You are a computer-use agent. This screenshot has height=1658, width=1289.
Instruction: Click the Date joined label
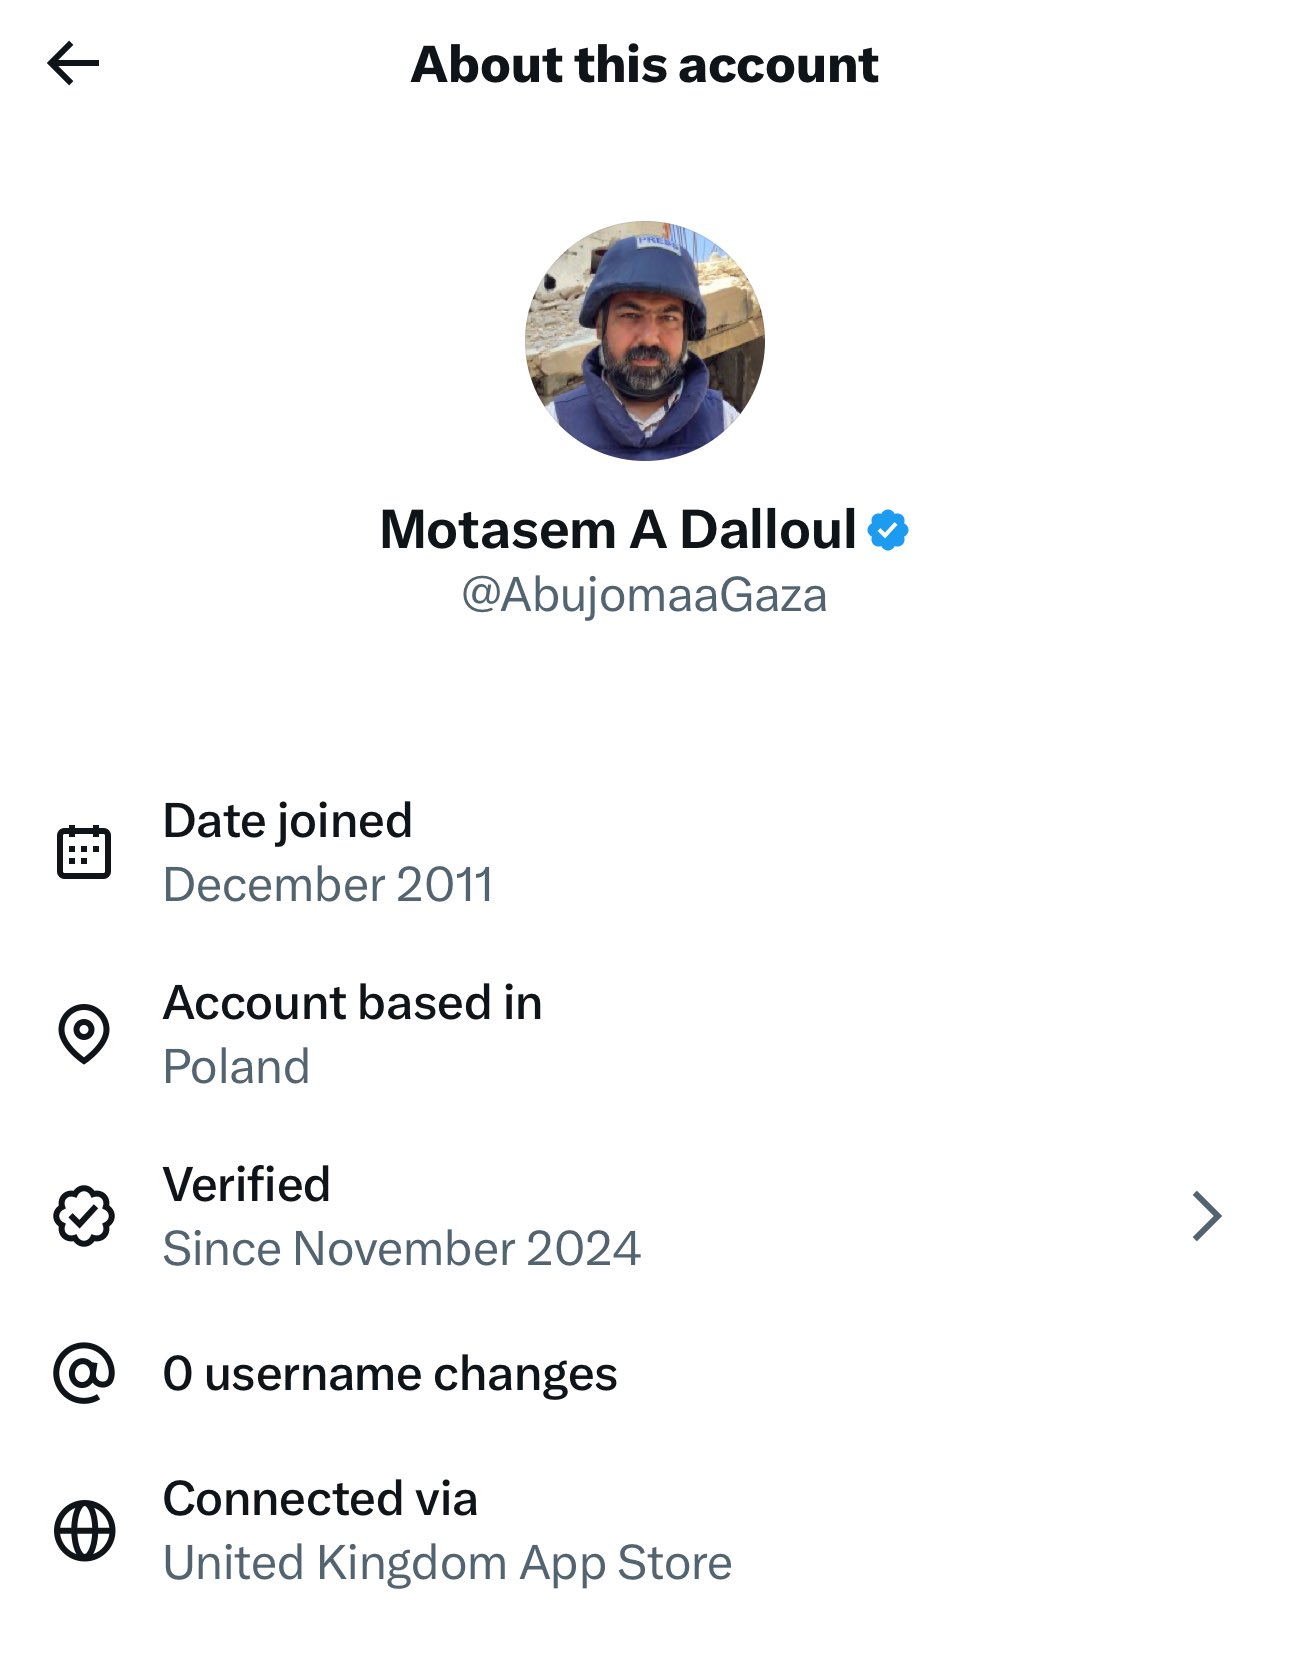click(287, 821)
